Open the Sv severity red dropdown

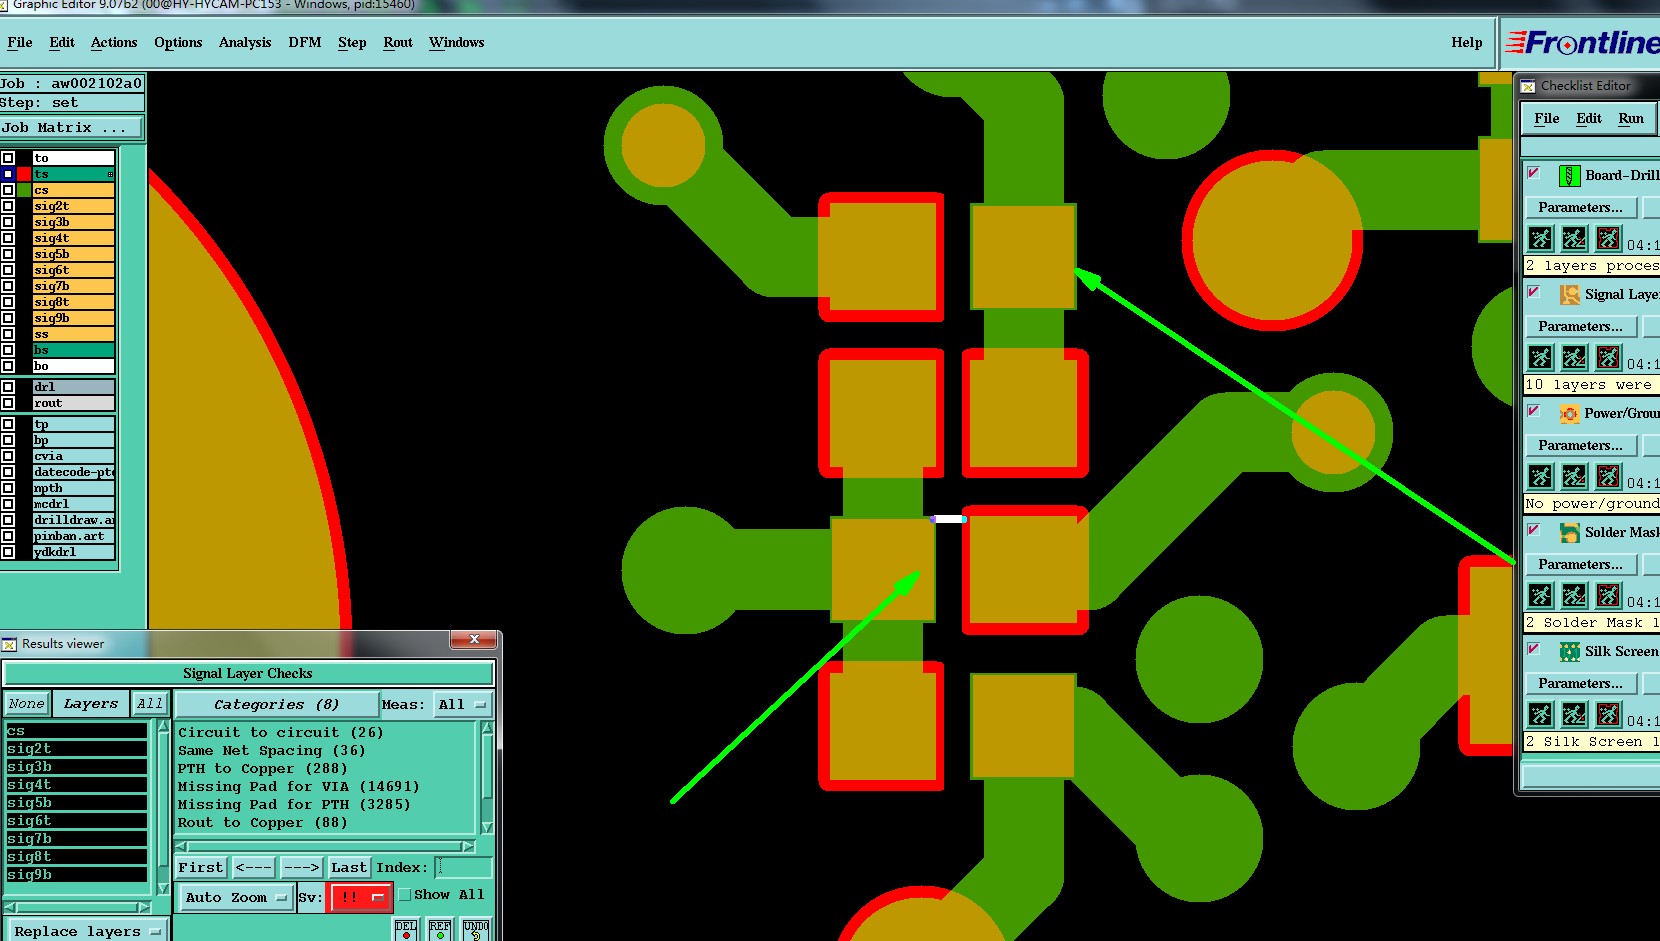359,898
